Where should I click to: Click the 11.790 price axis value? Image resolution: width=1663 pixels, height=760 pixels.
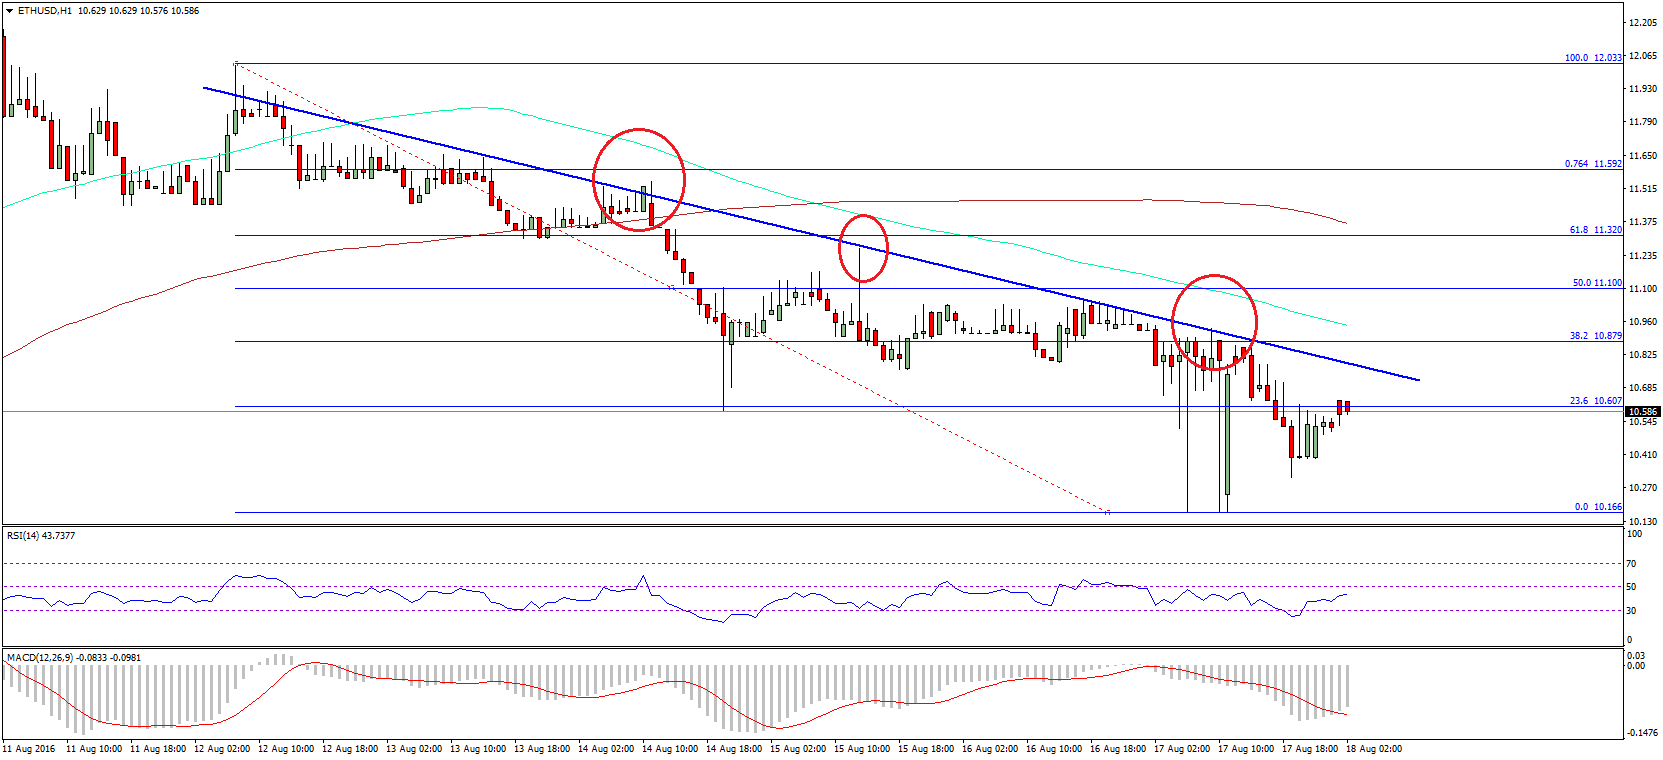point(1643,122)
